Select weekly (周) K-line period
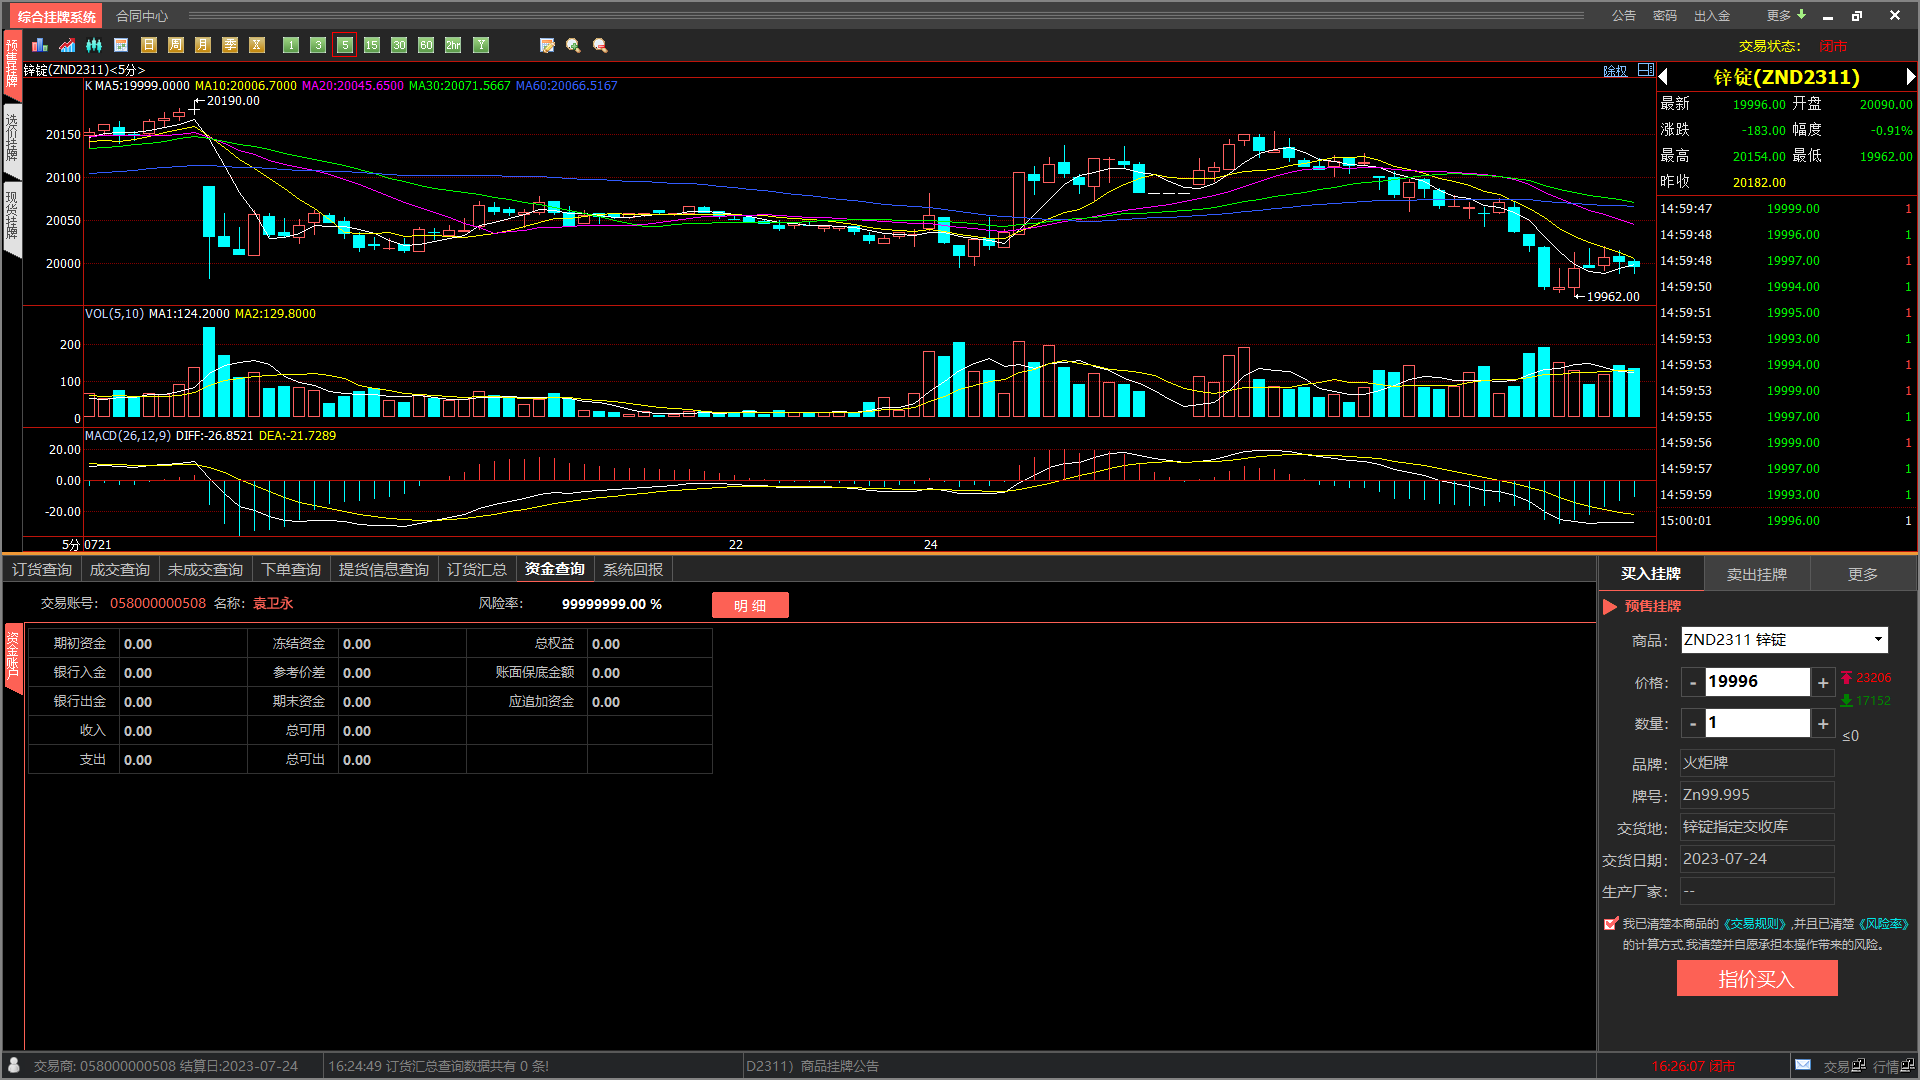Image resolution: width=1920 pixels, height=1080 pixels. tap(176, 45)
